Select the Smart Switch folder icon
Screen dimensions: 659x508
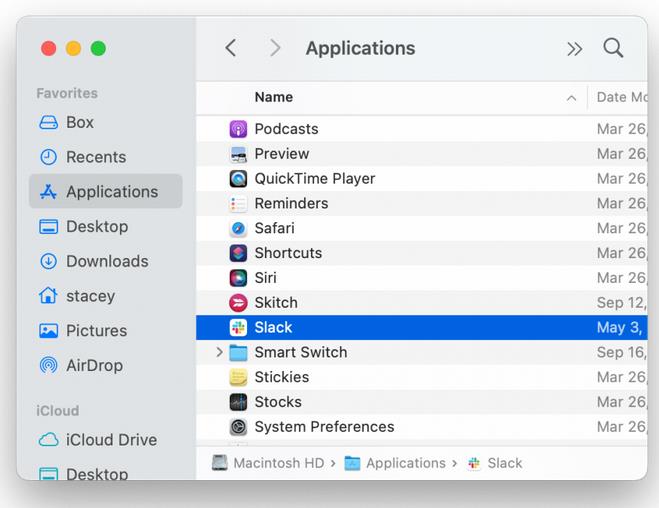(238, 353)
